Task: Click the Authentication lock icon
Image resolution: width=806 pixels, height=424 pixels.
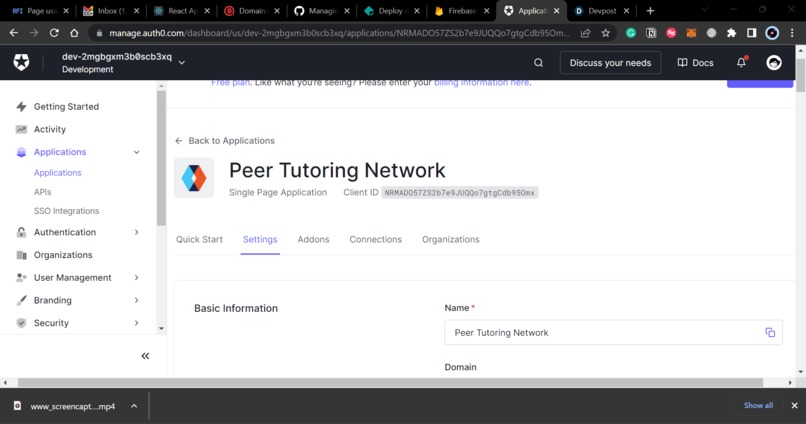Action: coord(21,232)
